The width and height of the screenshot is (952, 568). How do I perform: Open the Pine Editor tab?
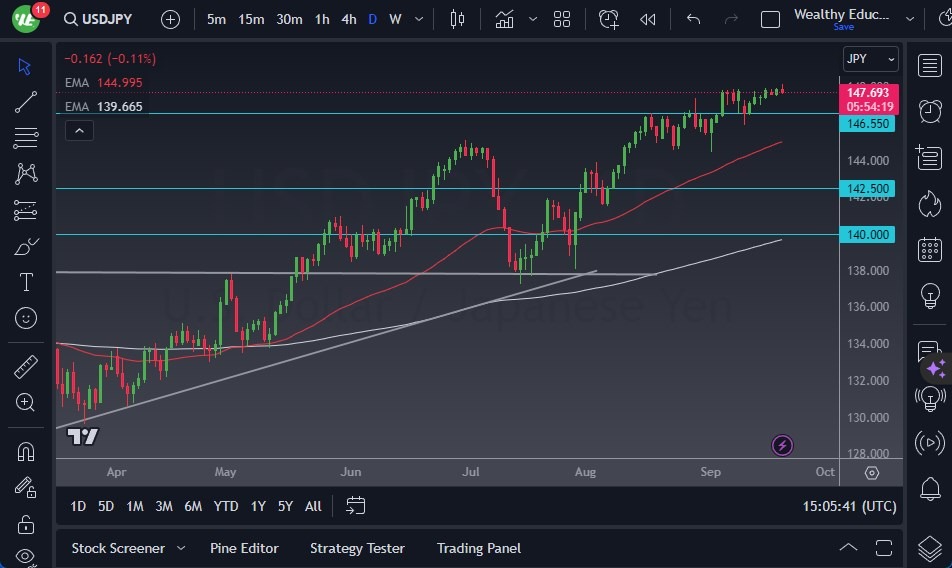coord(244,548)
